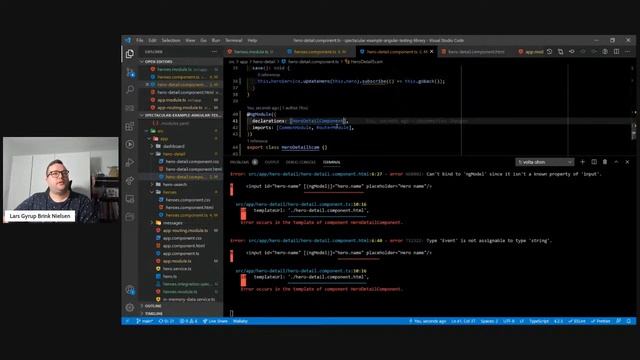This screenshot has height=360, width=640.
Task: Collapse the app folder
Action: point(164,139)
